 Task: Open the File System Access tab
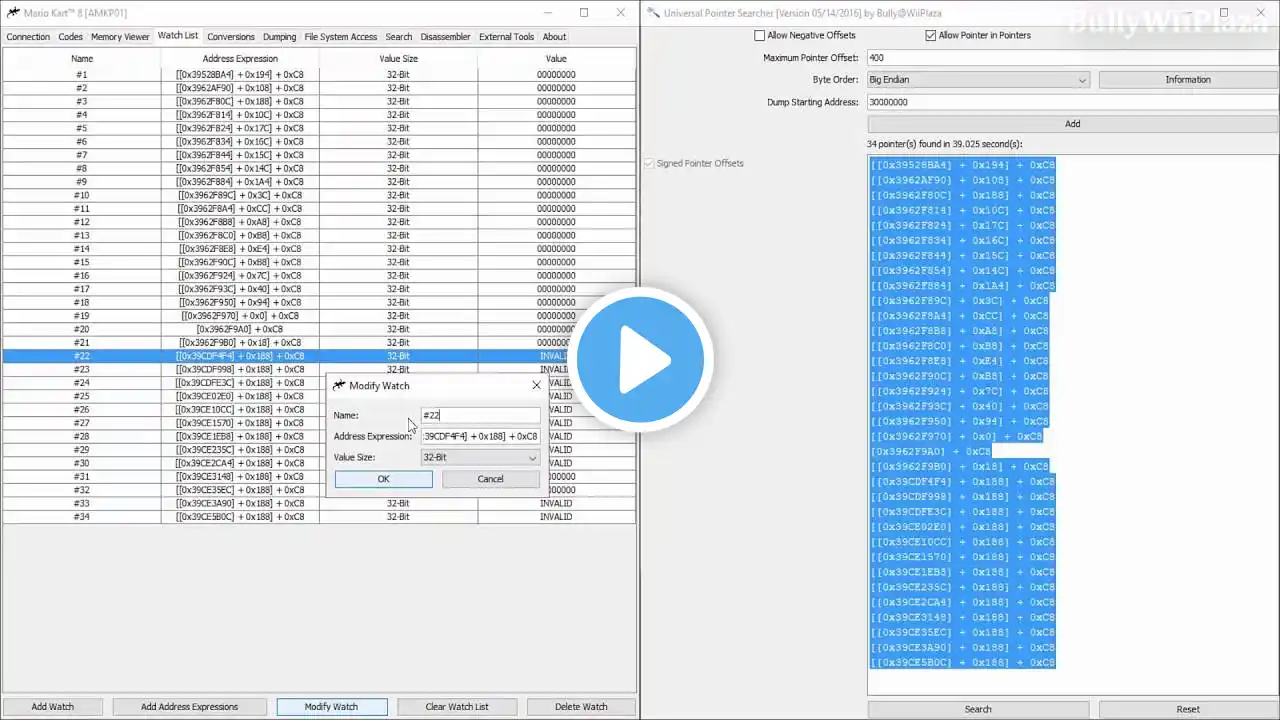point(341,37)
